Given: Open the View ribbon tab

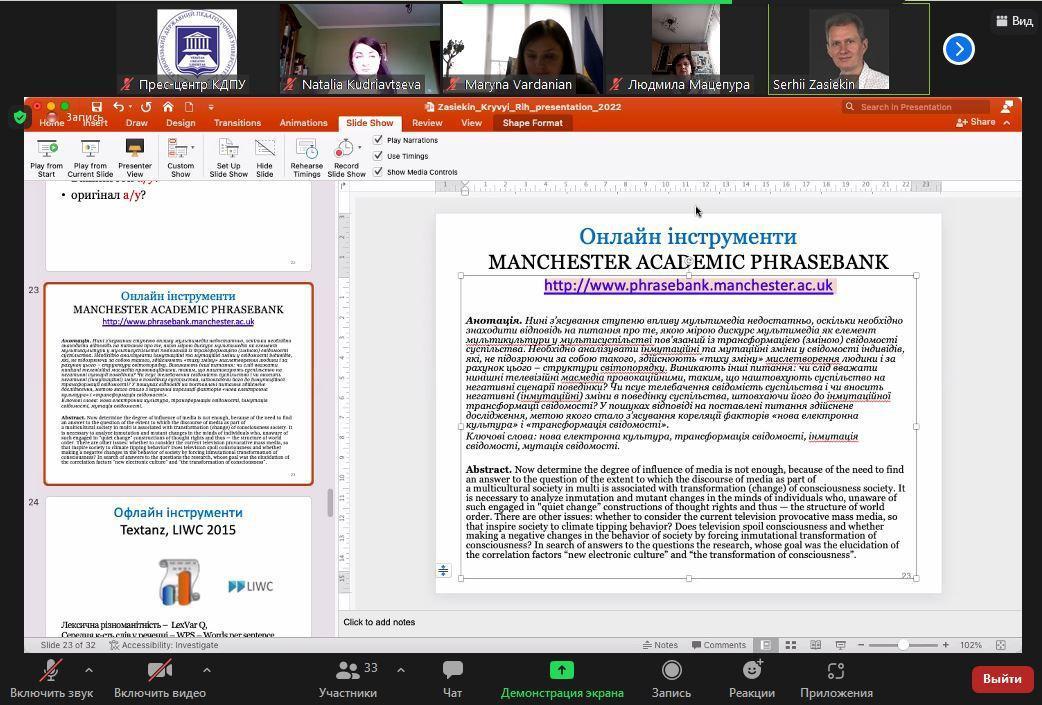Looking at the screenshot, I should (x=471, y=123).
